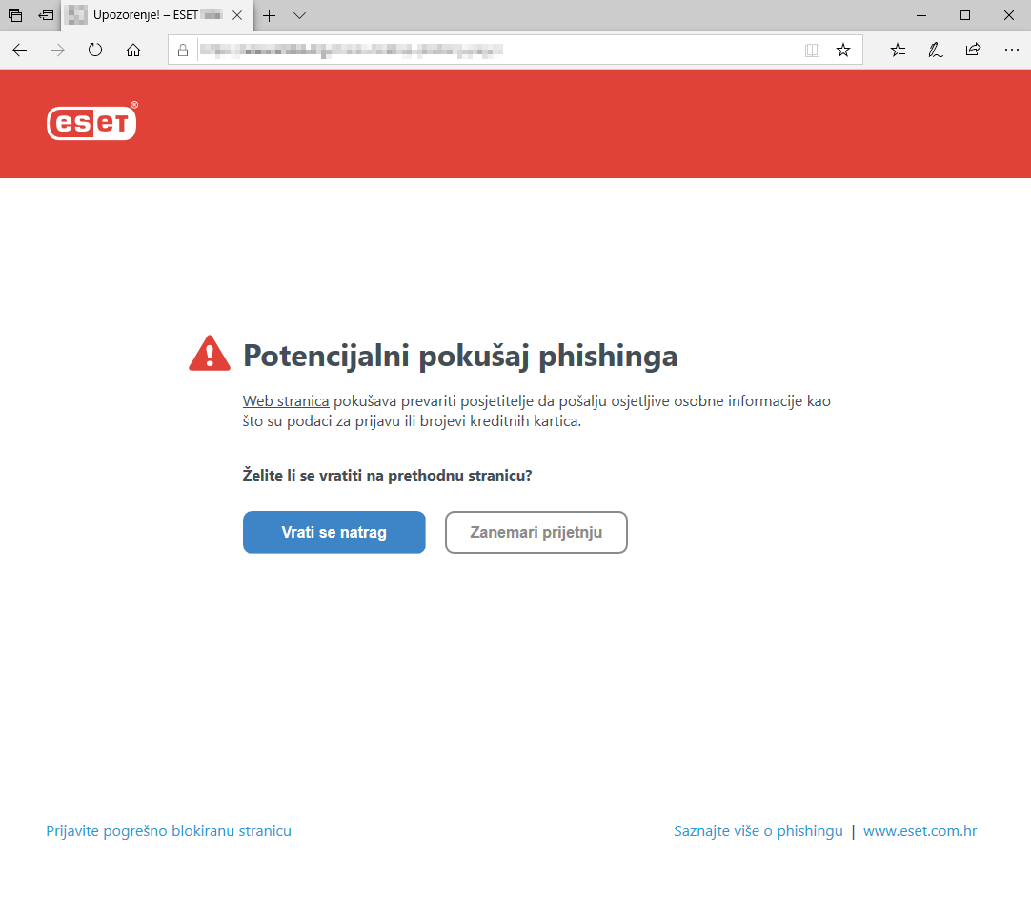Click the security lock icon
This screenshot has width=1031, height=903.
click(x=181, y=49)
